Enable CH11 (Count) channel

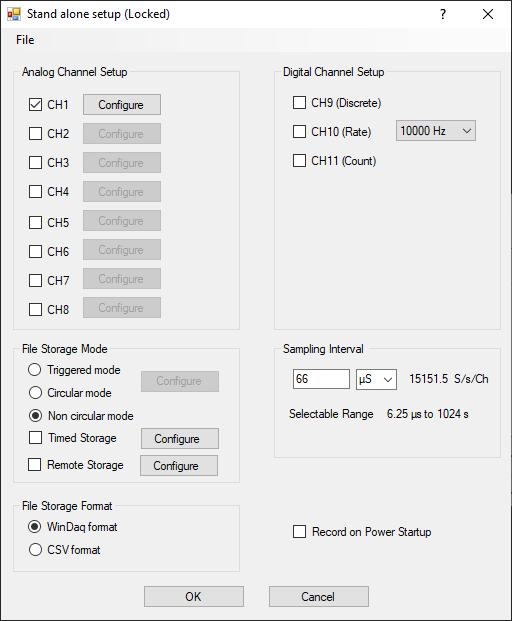[x=299, y=161]
